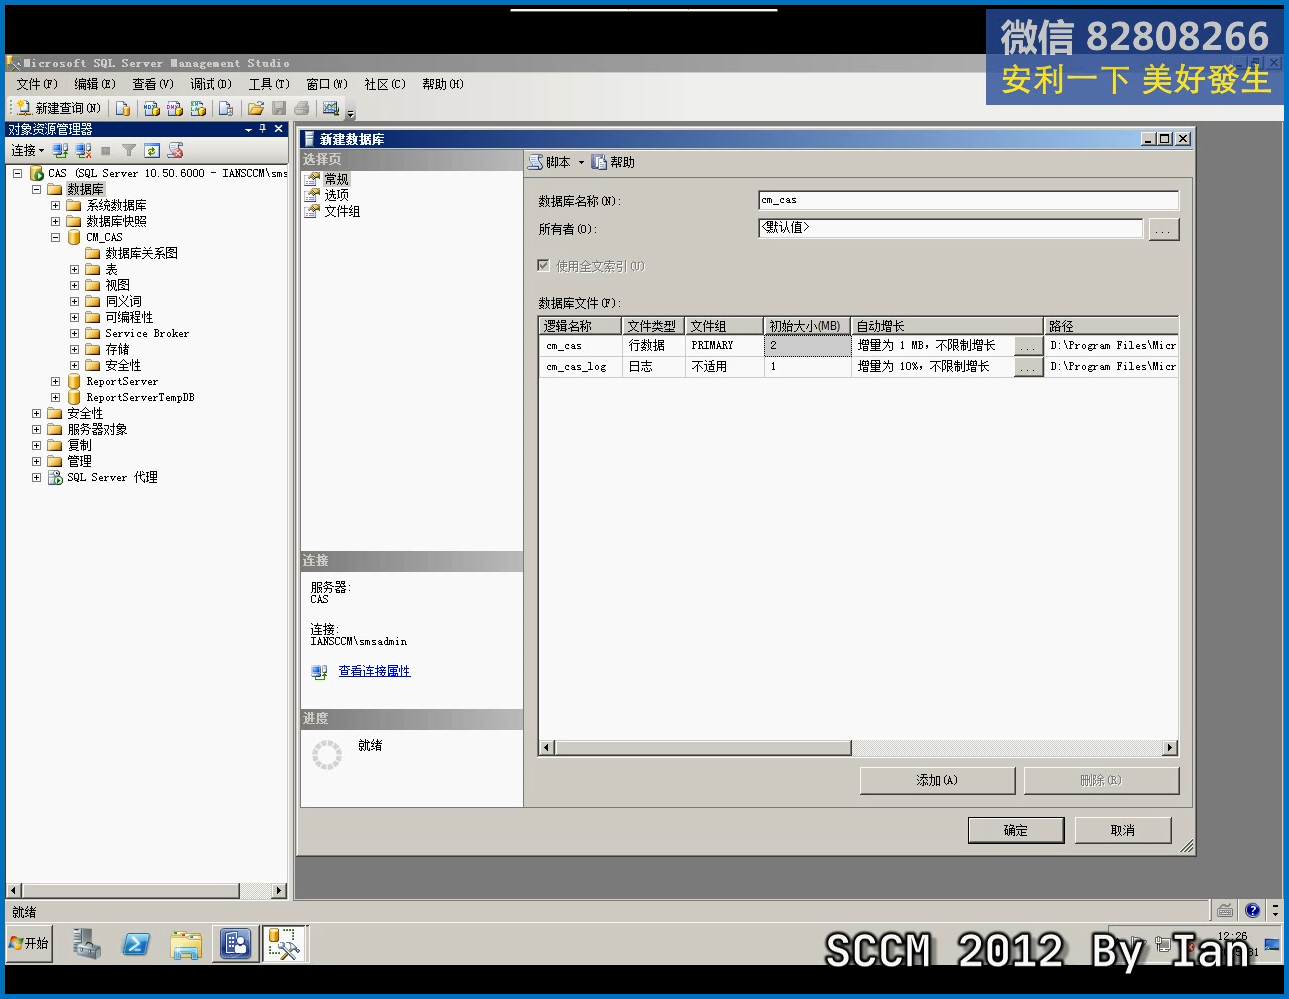Click the SQL Server Compact query icon
Viewport: 1289px width, 999px height.
(x=226, y=108)
